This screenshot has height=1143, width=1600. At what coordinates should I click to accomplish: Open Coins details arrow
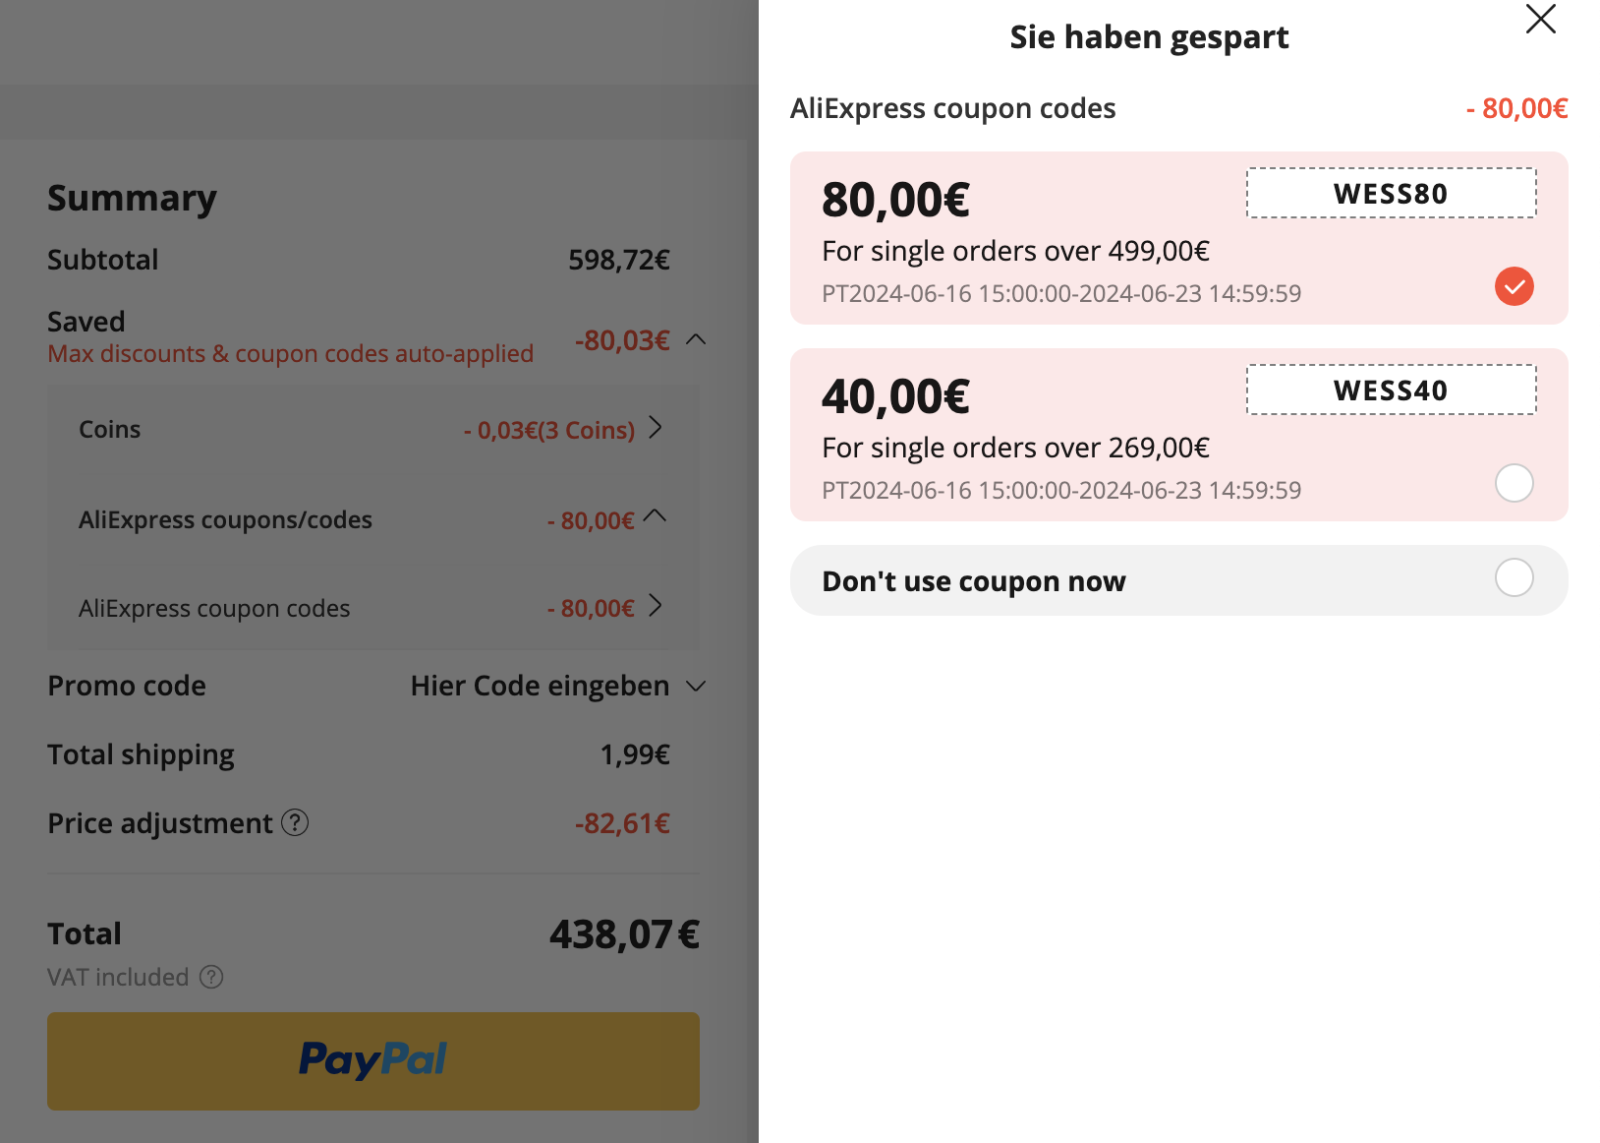[656, 428]
